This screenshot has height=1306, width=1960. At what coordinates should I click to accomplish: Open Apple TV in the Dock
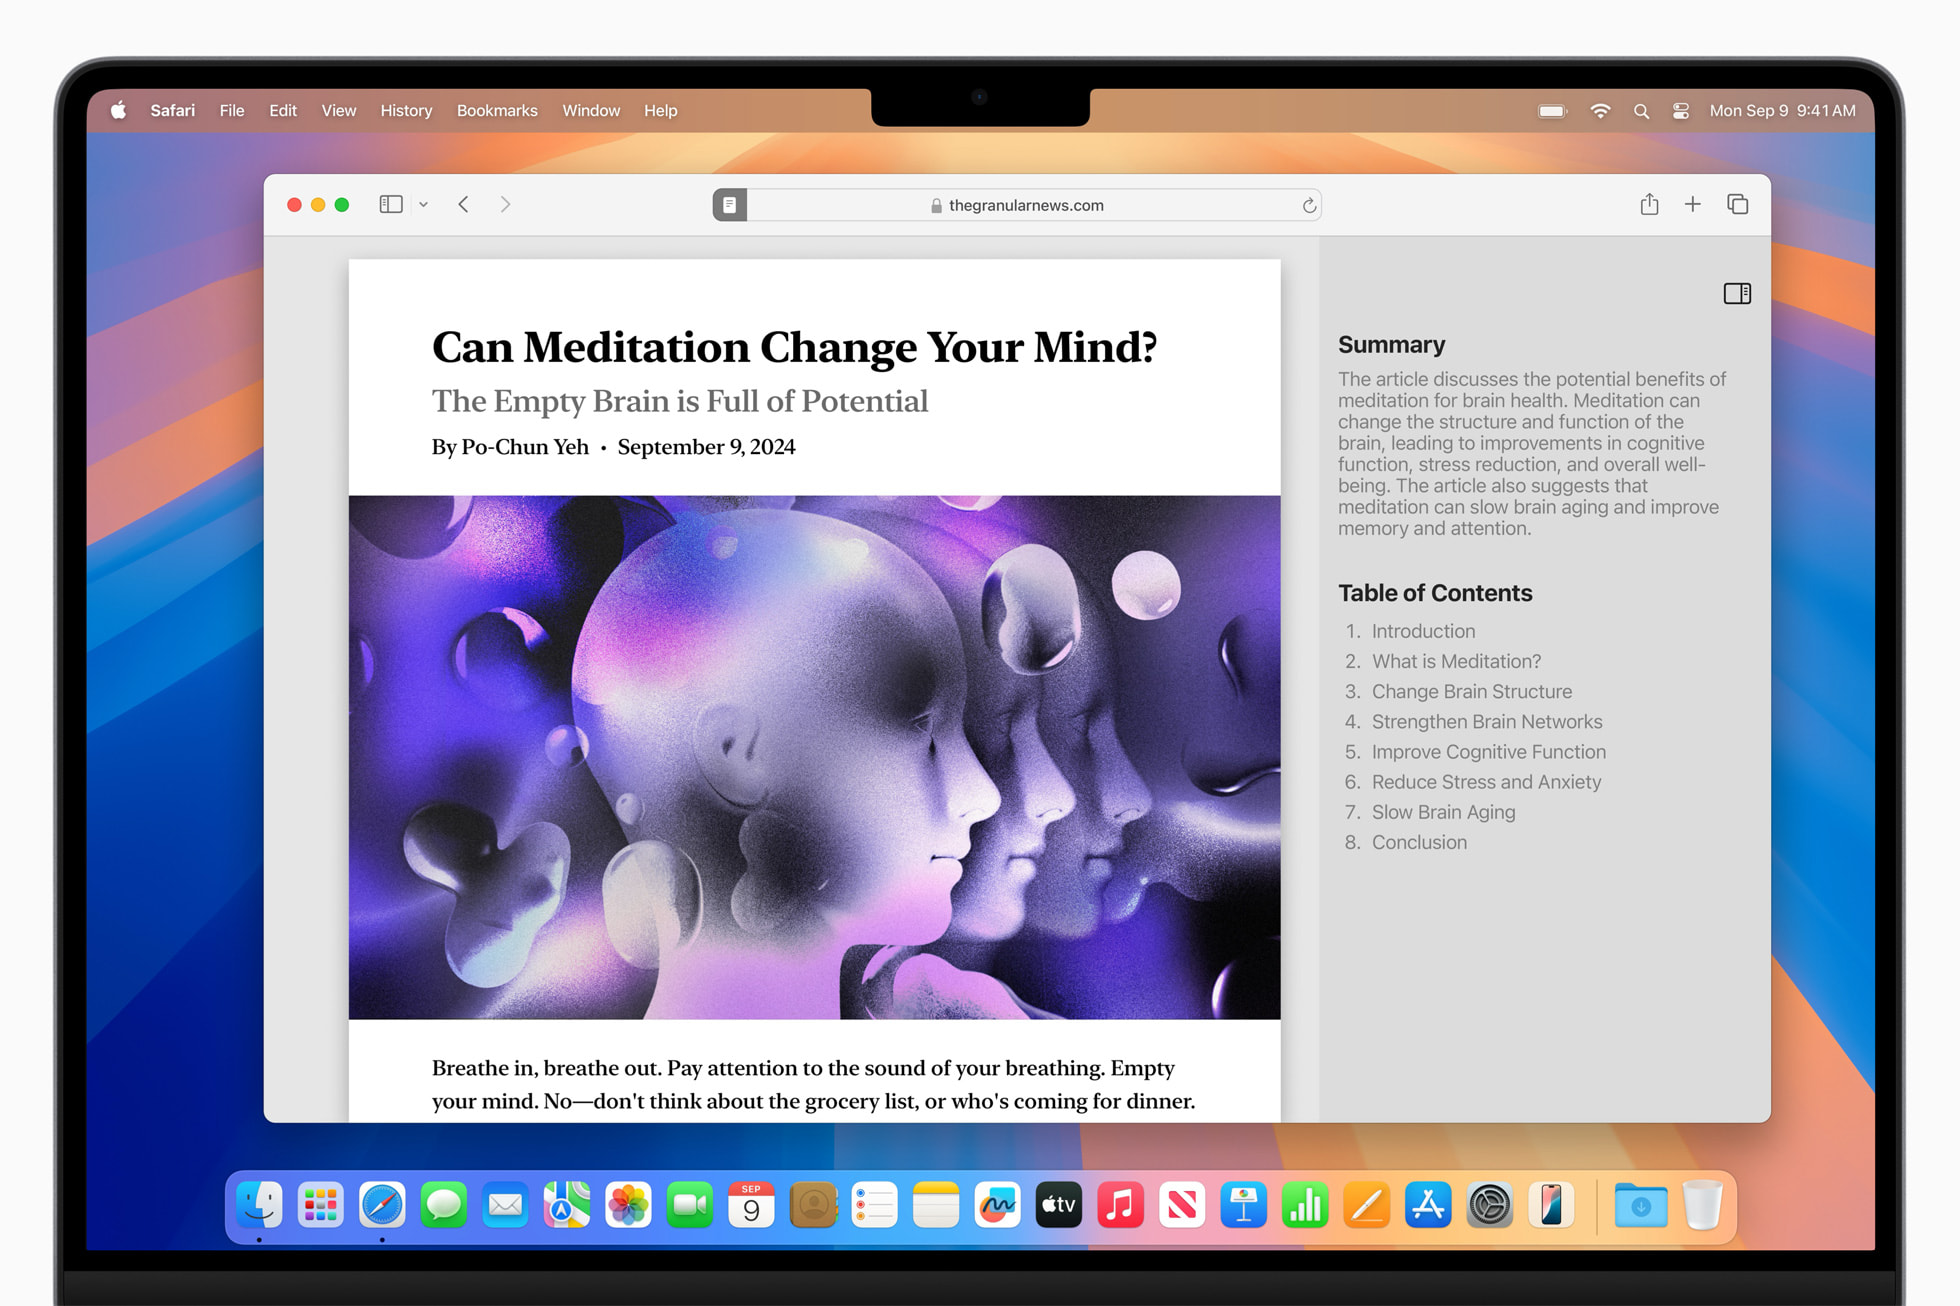1059,1205
